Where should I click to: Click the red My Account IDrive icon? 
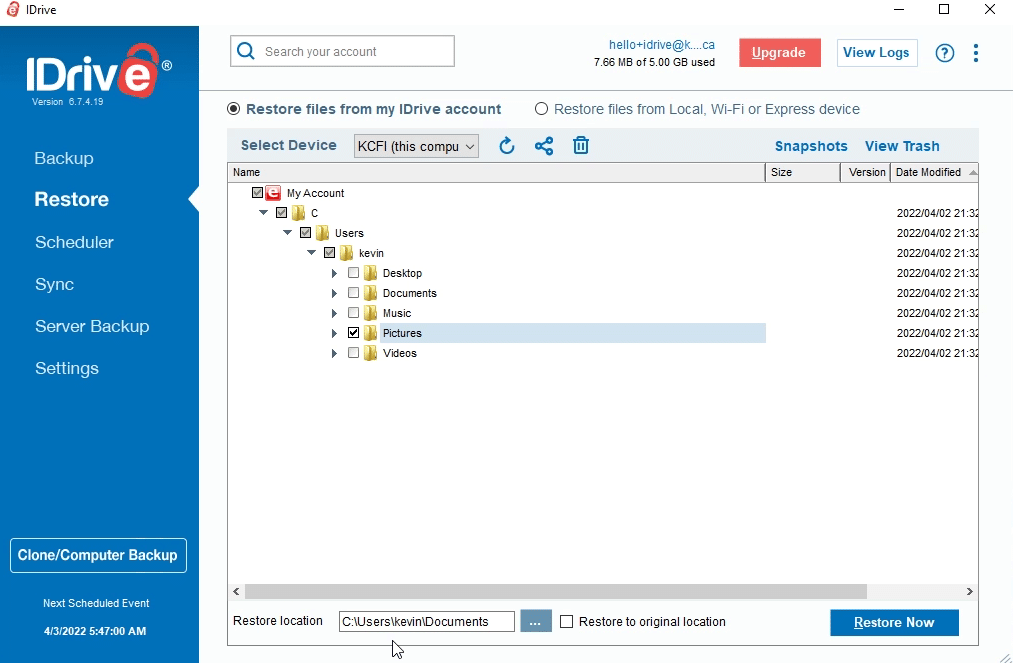(273, 193)
